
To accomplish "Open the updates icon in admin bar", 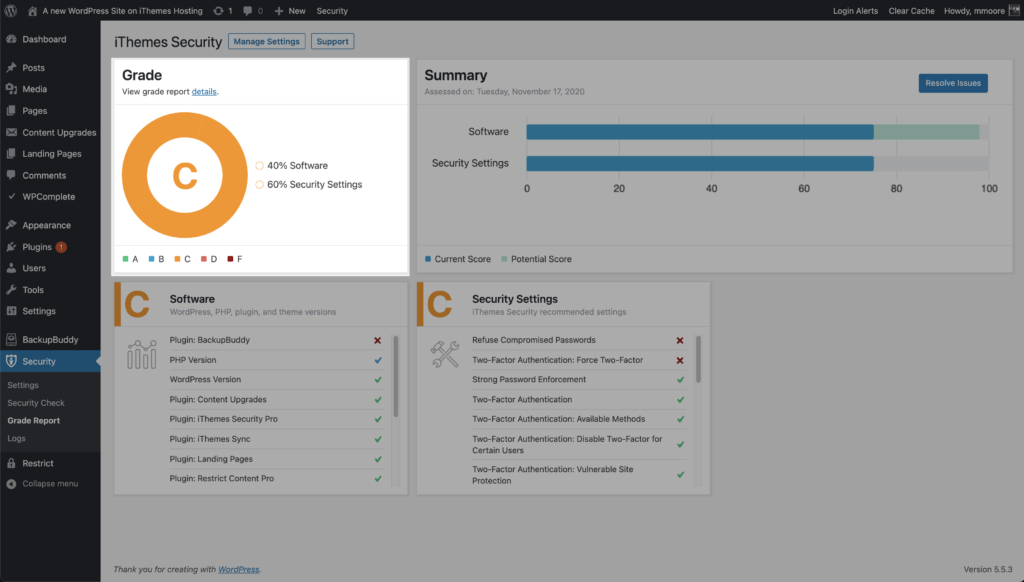I will 219,10.
